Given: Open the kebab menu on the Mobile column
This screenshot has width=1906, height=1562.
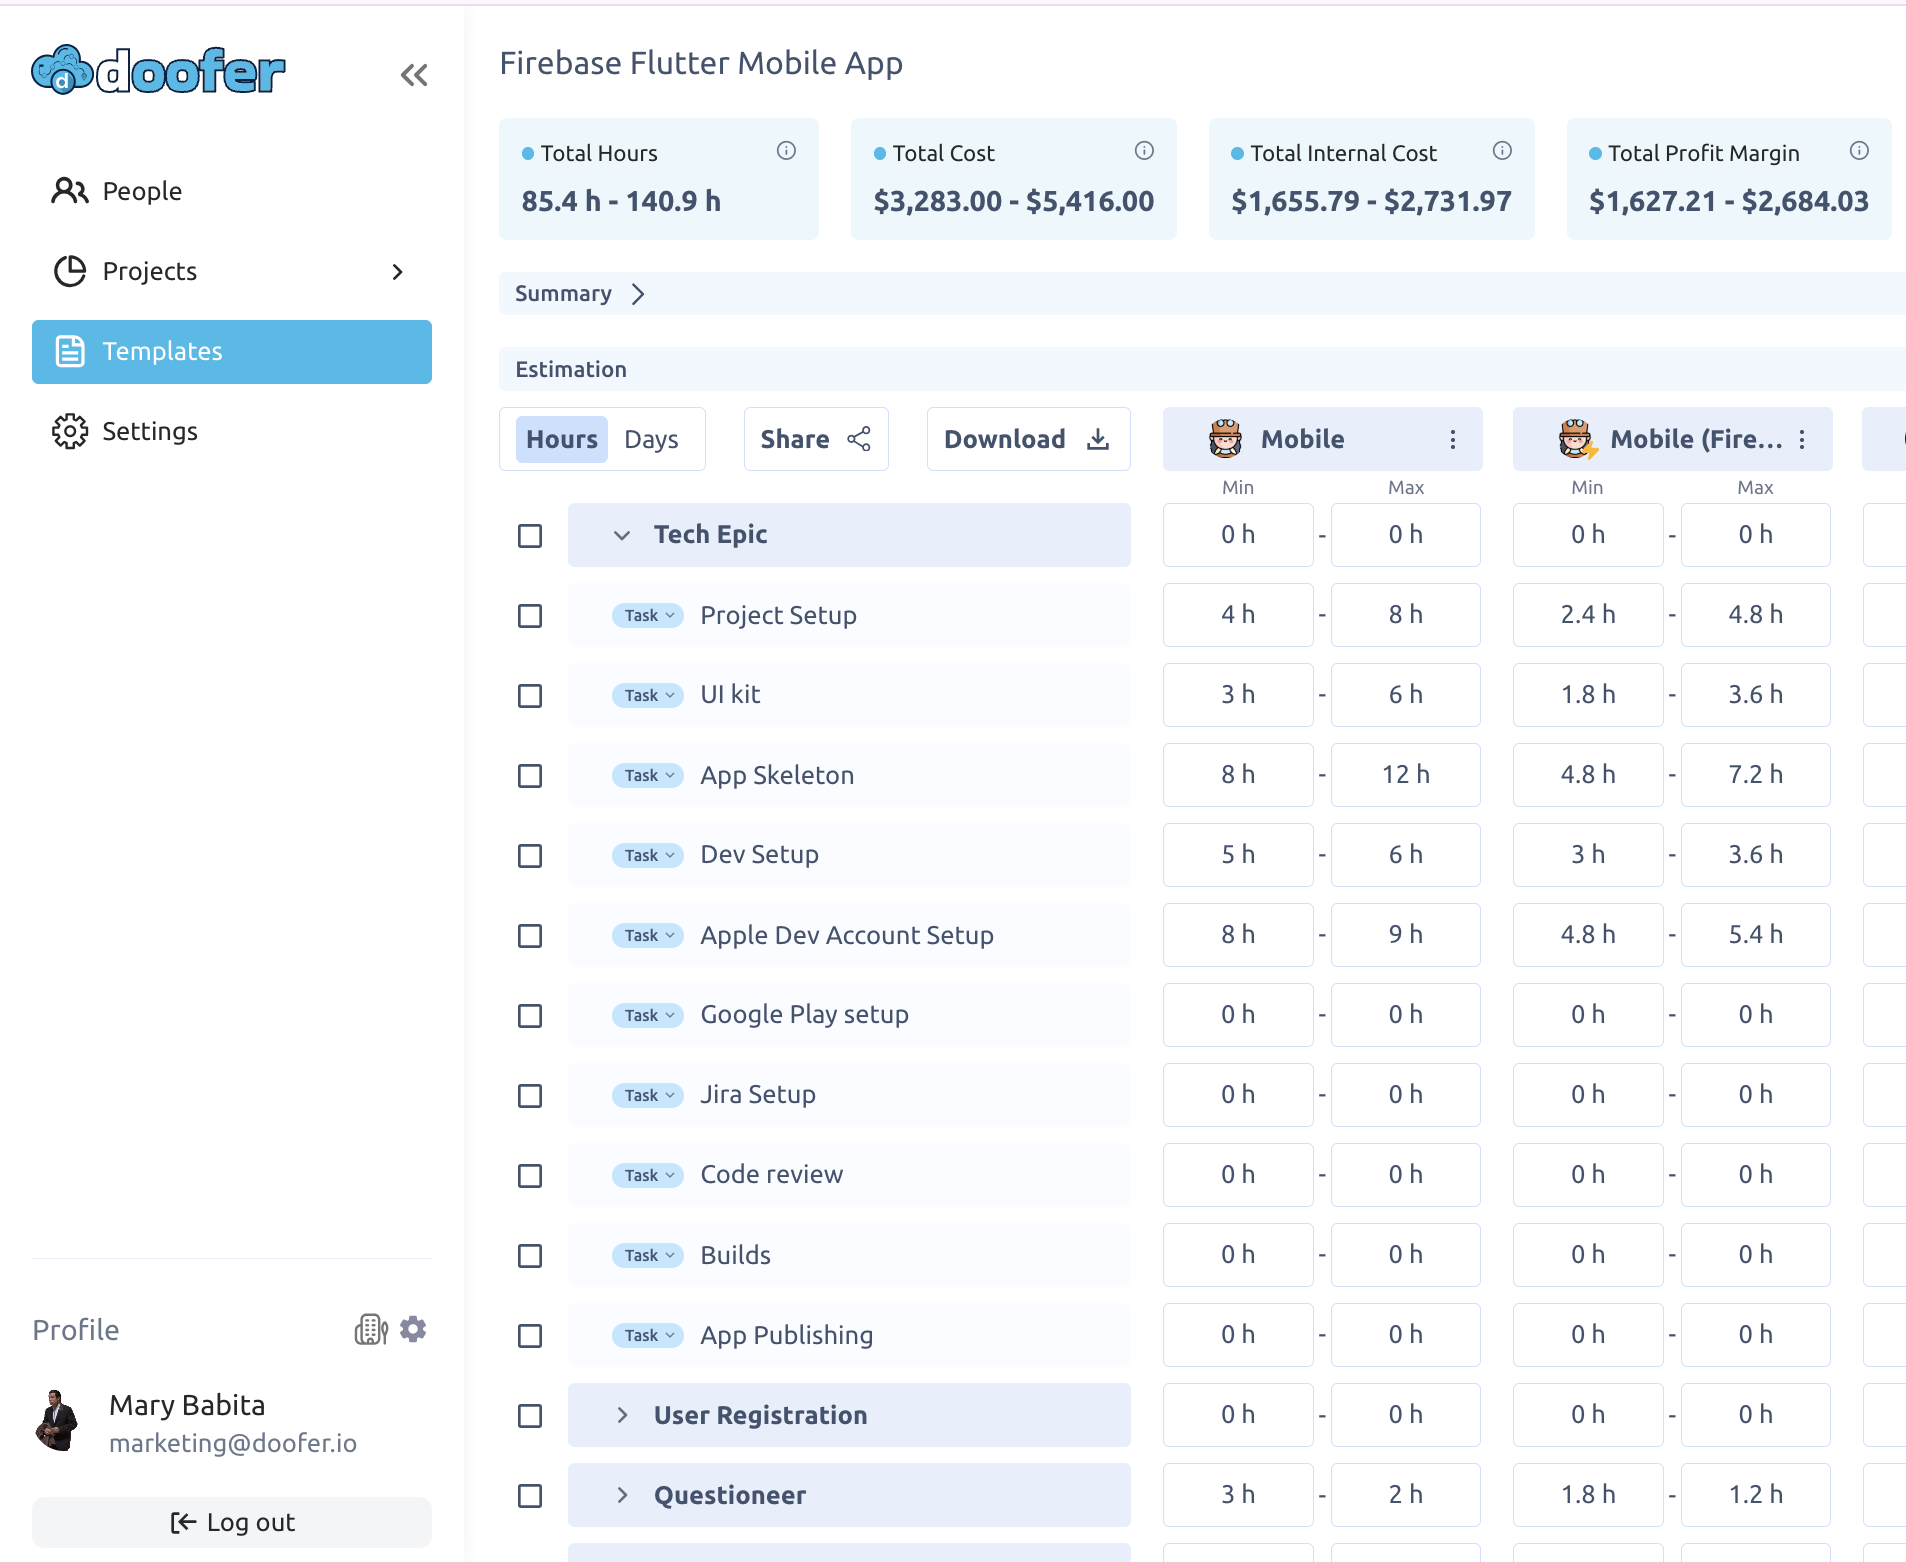Looking at the screenshot, I should [x=1453, y=439].
